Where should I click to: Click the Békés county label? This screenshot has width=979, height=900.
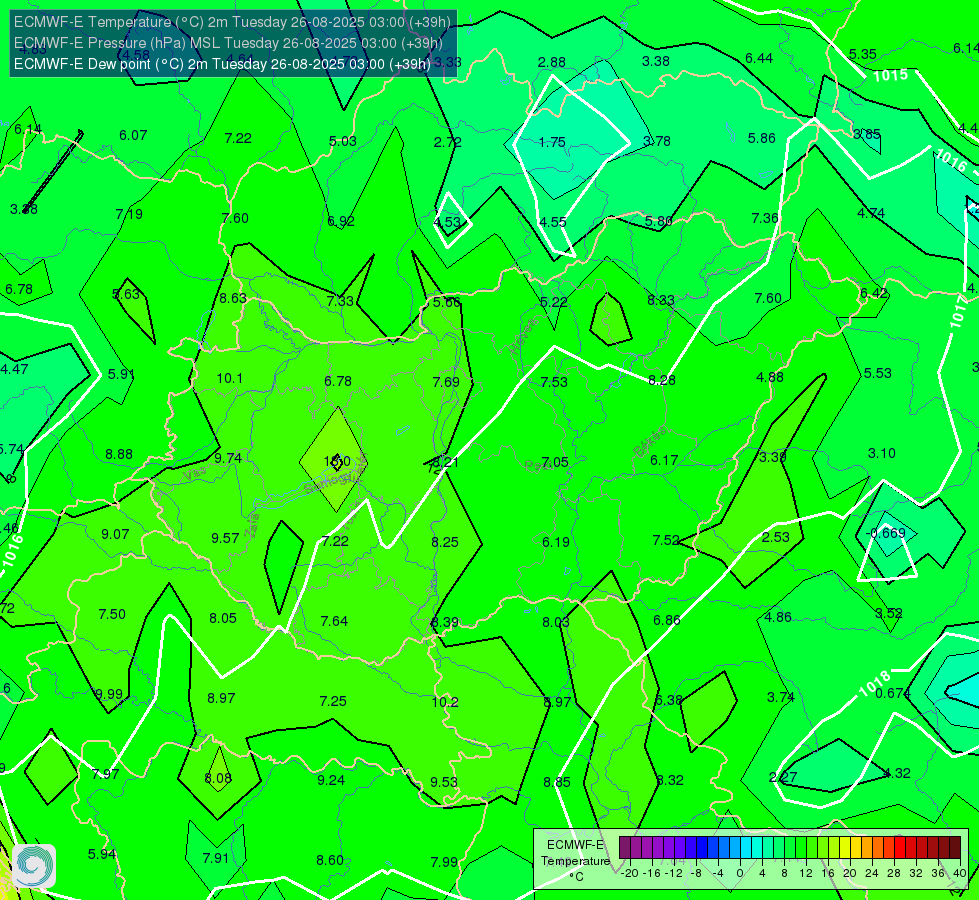pyautogui.click(x=649, y=442)
